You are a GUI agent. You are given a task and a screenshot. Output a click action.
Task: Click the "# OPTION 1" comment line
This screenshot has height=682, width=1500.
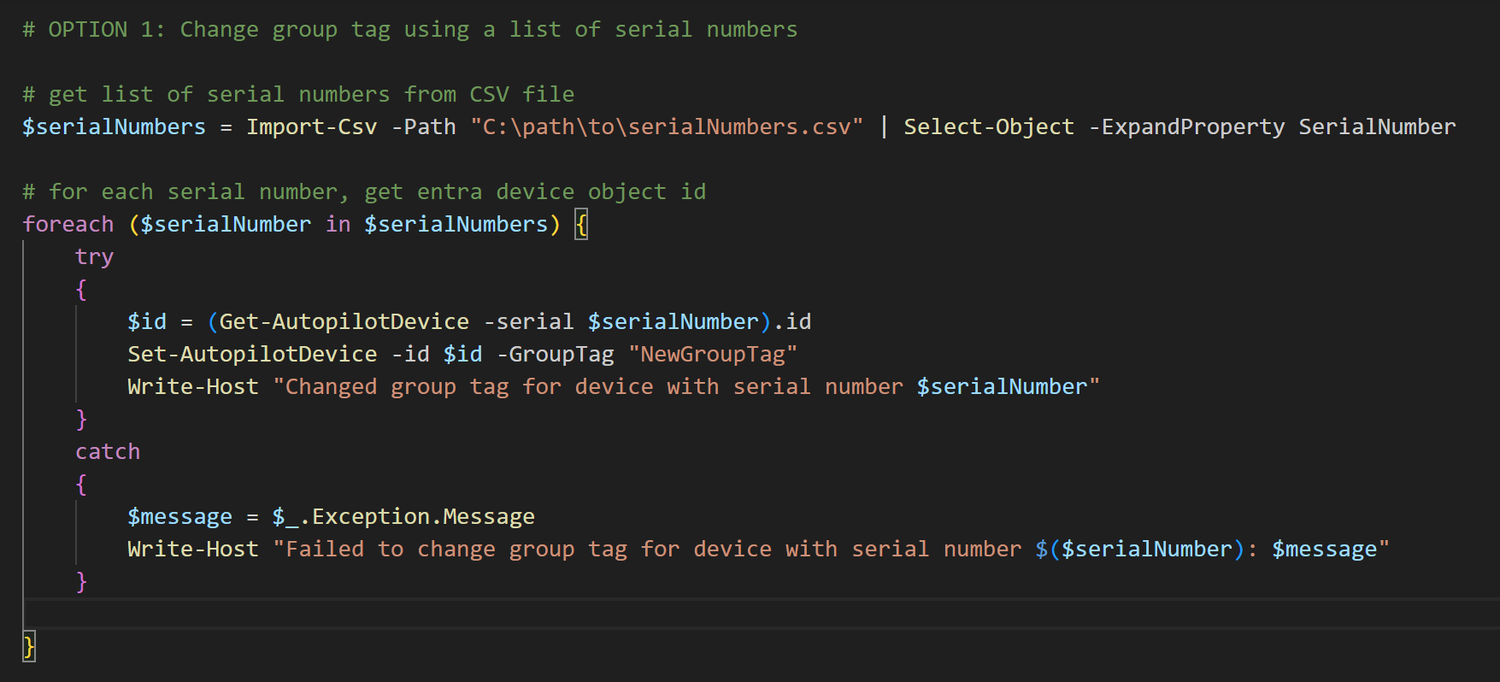pos(410,30)
